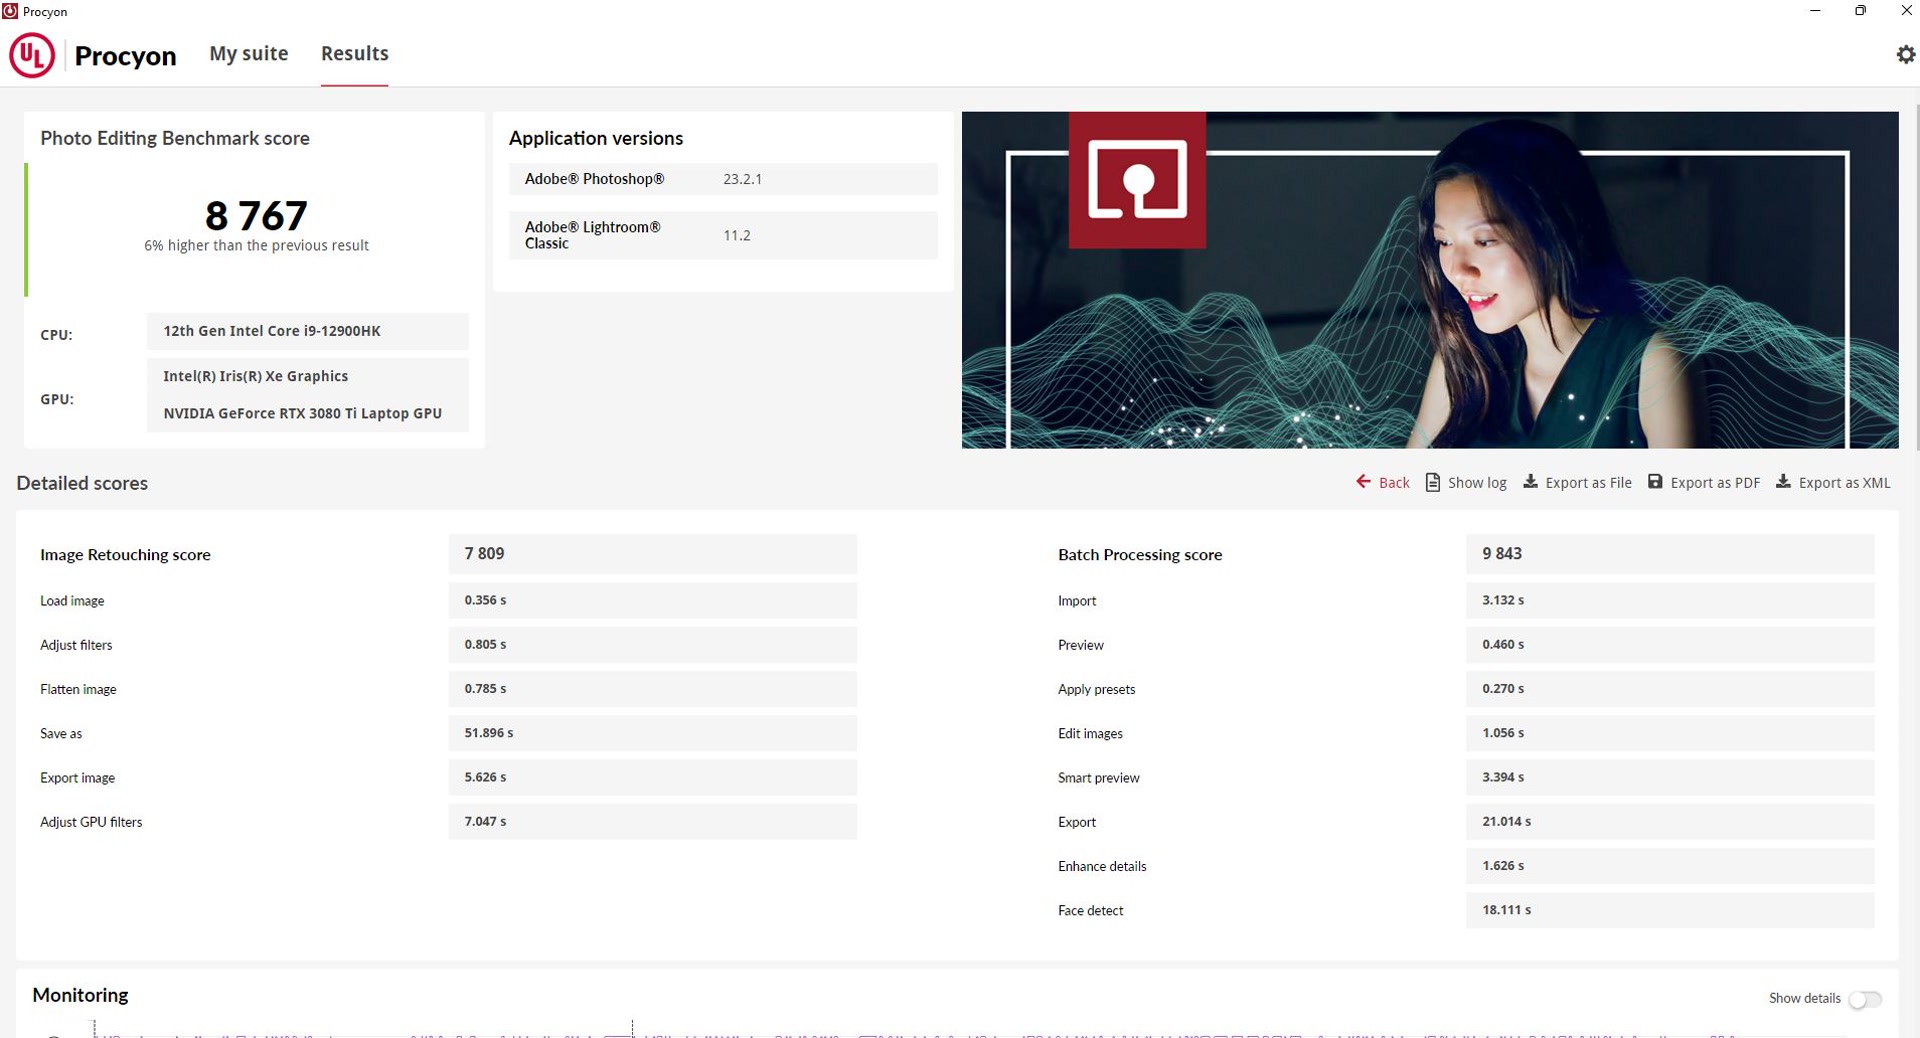Select the Results tab
The image size is (1920, 1038).
[x=355, y=54]
